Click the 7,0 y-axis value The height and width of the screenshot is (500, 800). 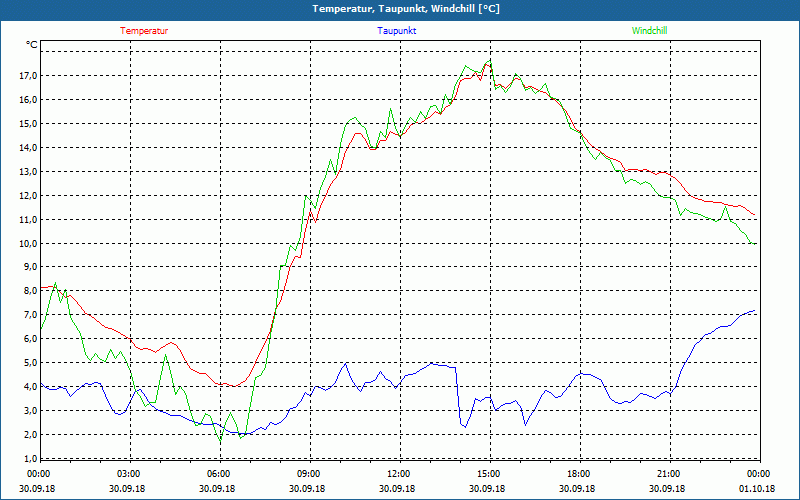pyautogui.click(x=31, y=314)
